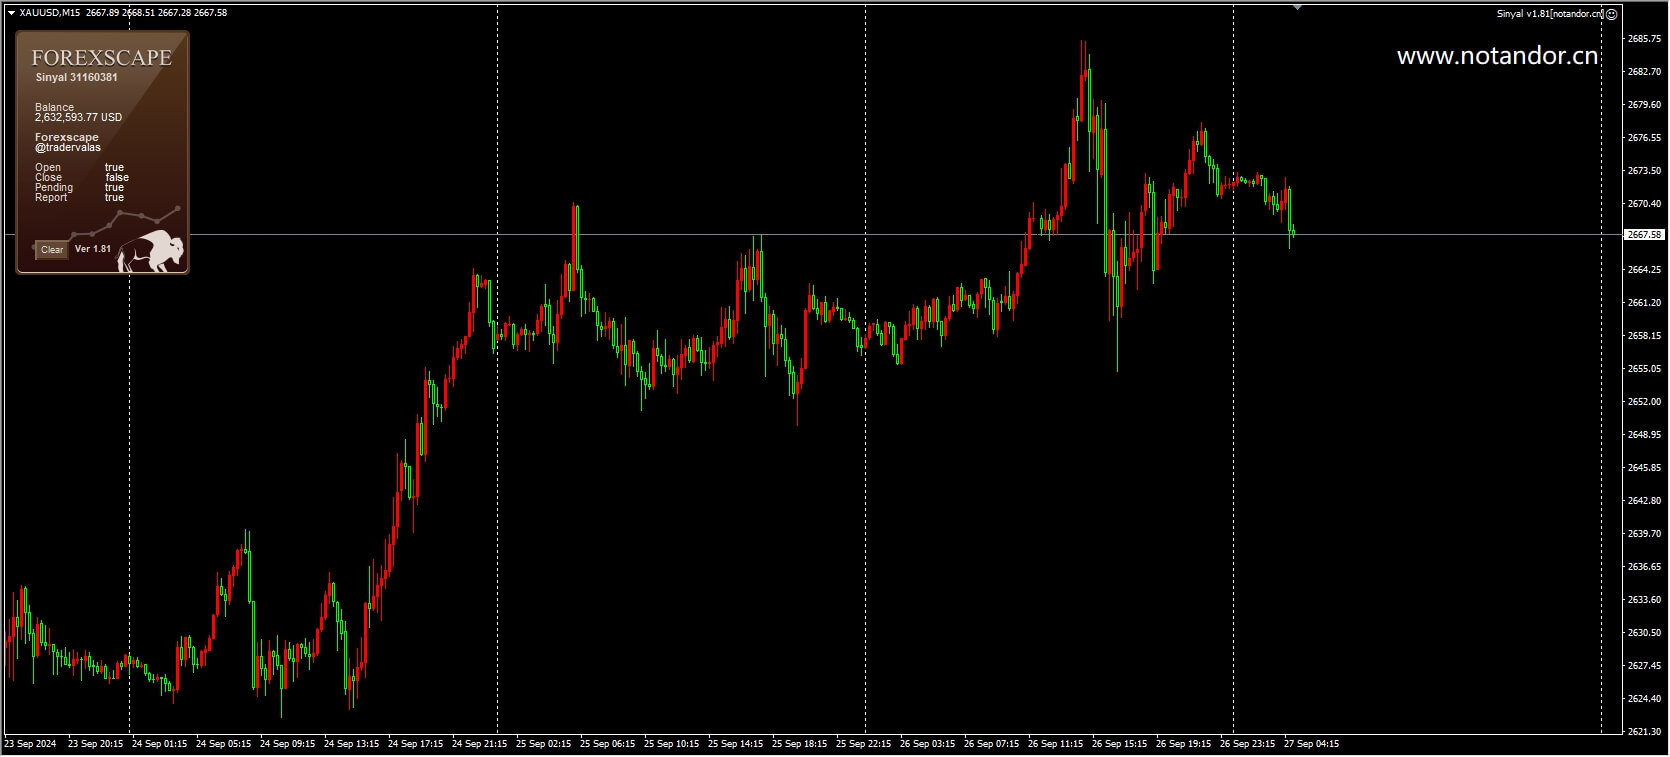Click the Clear button in the Forexscape panel
This screenshot has width=1670, height=757.
point(52,250)
